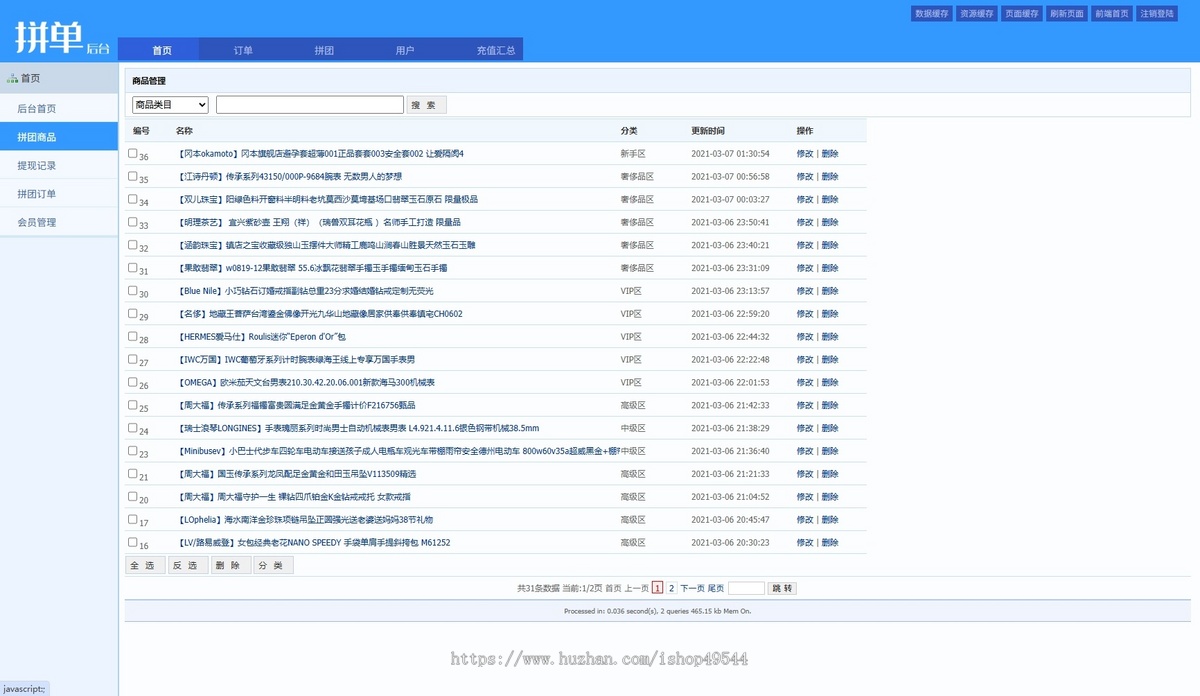Click the 更新时间 column header
The image size is (1200, 696).
click(708, 131)
